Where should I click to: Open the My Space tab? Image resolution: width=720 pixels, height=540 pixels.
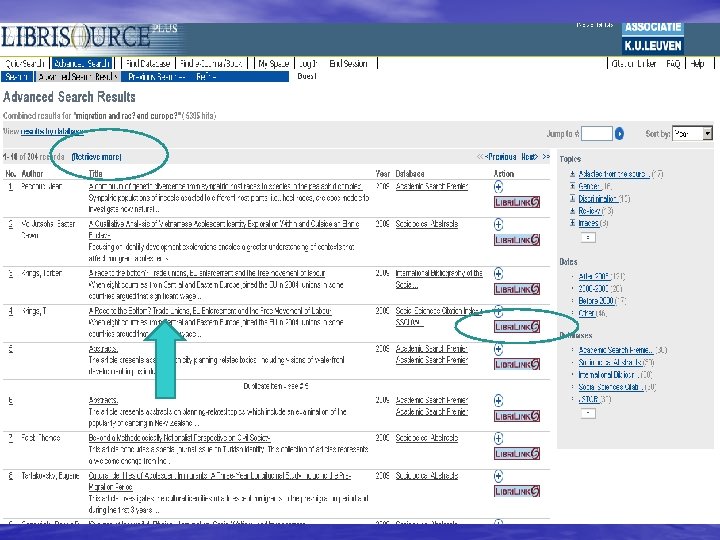tap(273, 63)
